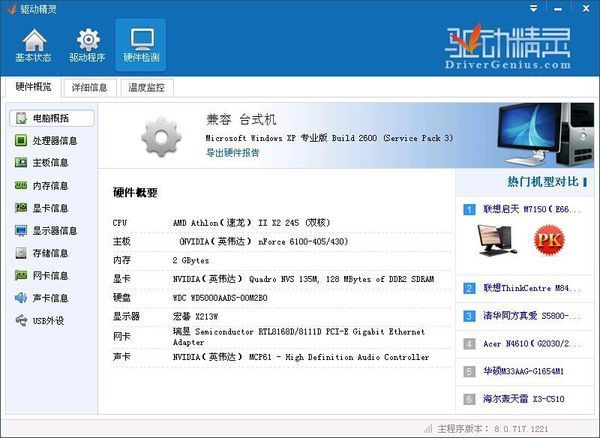
Task: Click the 主板信息 board icon
Action: 21,163
